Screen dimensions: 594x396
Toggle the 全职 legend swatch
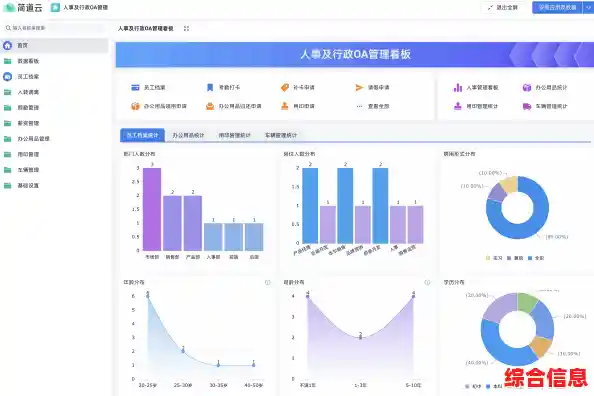click(530, 258)
